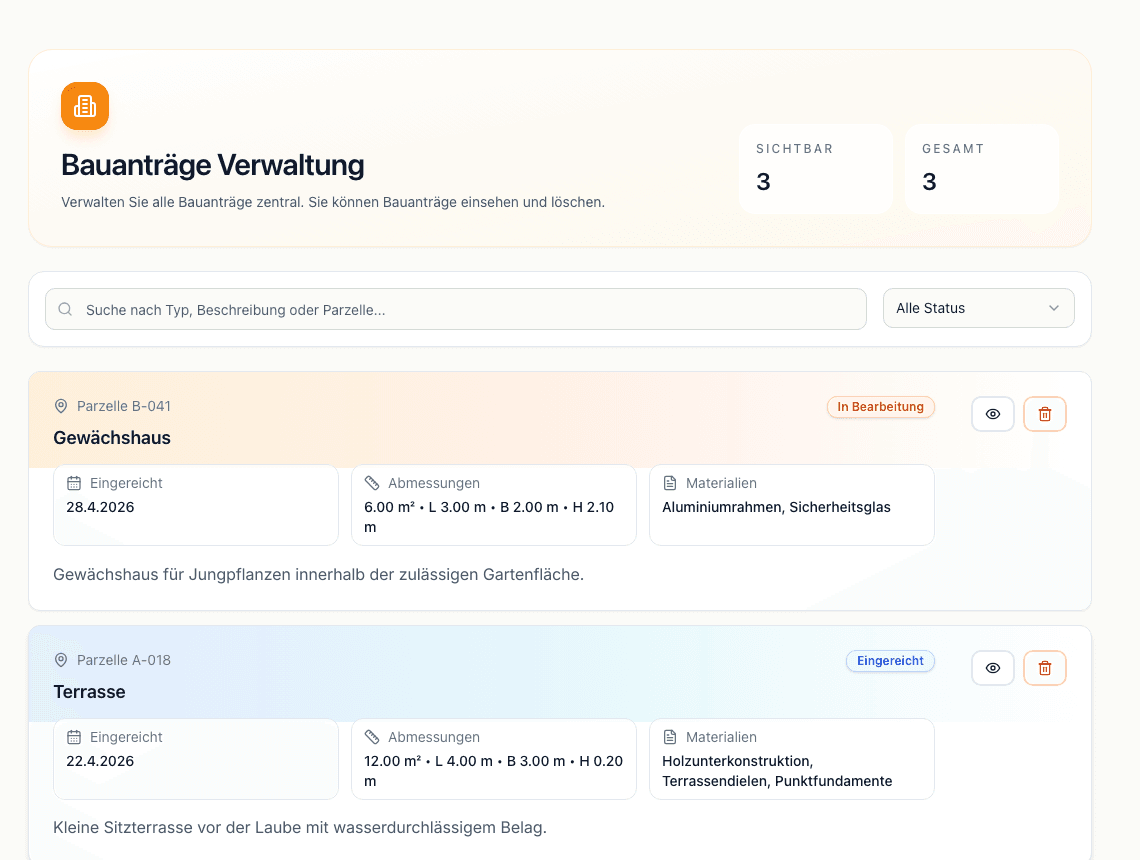The image size is (1140, 860).
Task: Click location pin next to Parzelle A-018
Action: [61, 660]
